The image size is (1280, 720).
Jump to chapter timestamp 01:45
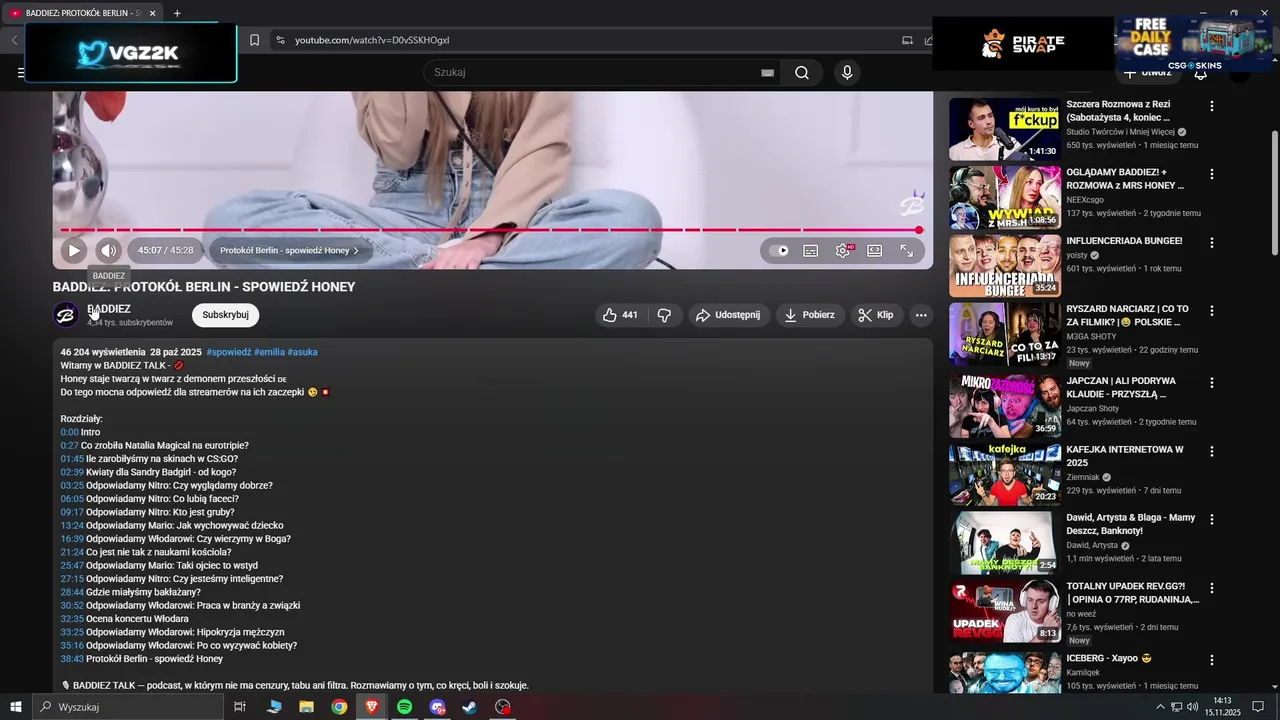point(72,459)
